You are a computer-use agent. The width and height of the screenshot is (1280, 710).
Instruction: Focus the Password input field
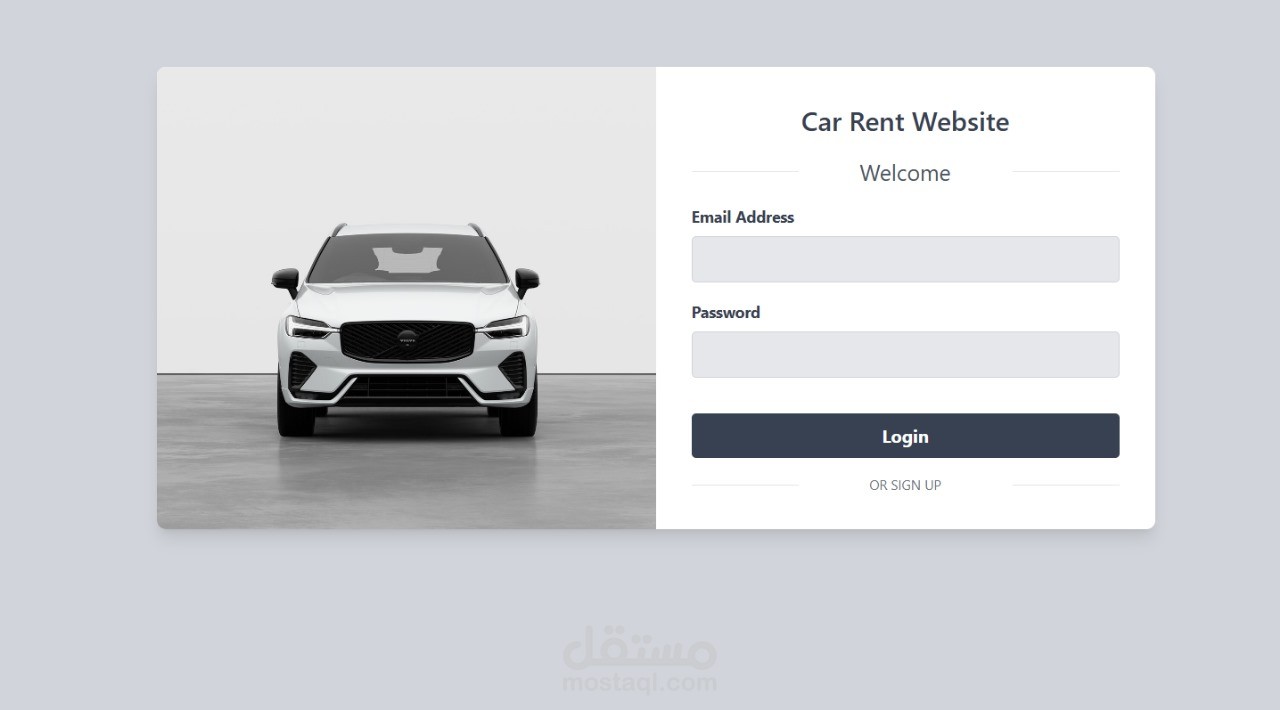click(x=905, y=355)
